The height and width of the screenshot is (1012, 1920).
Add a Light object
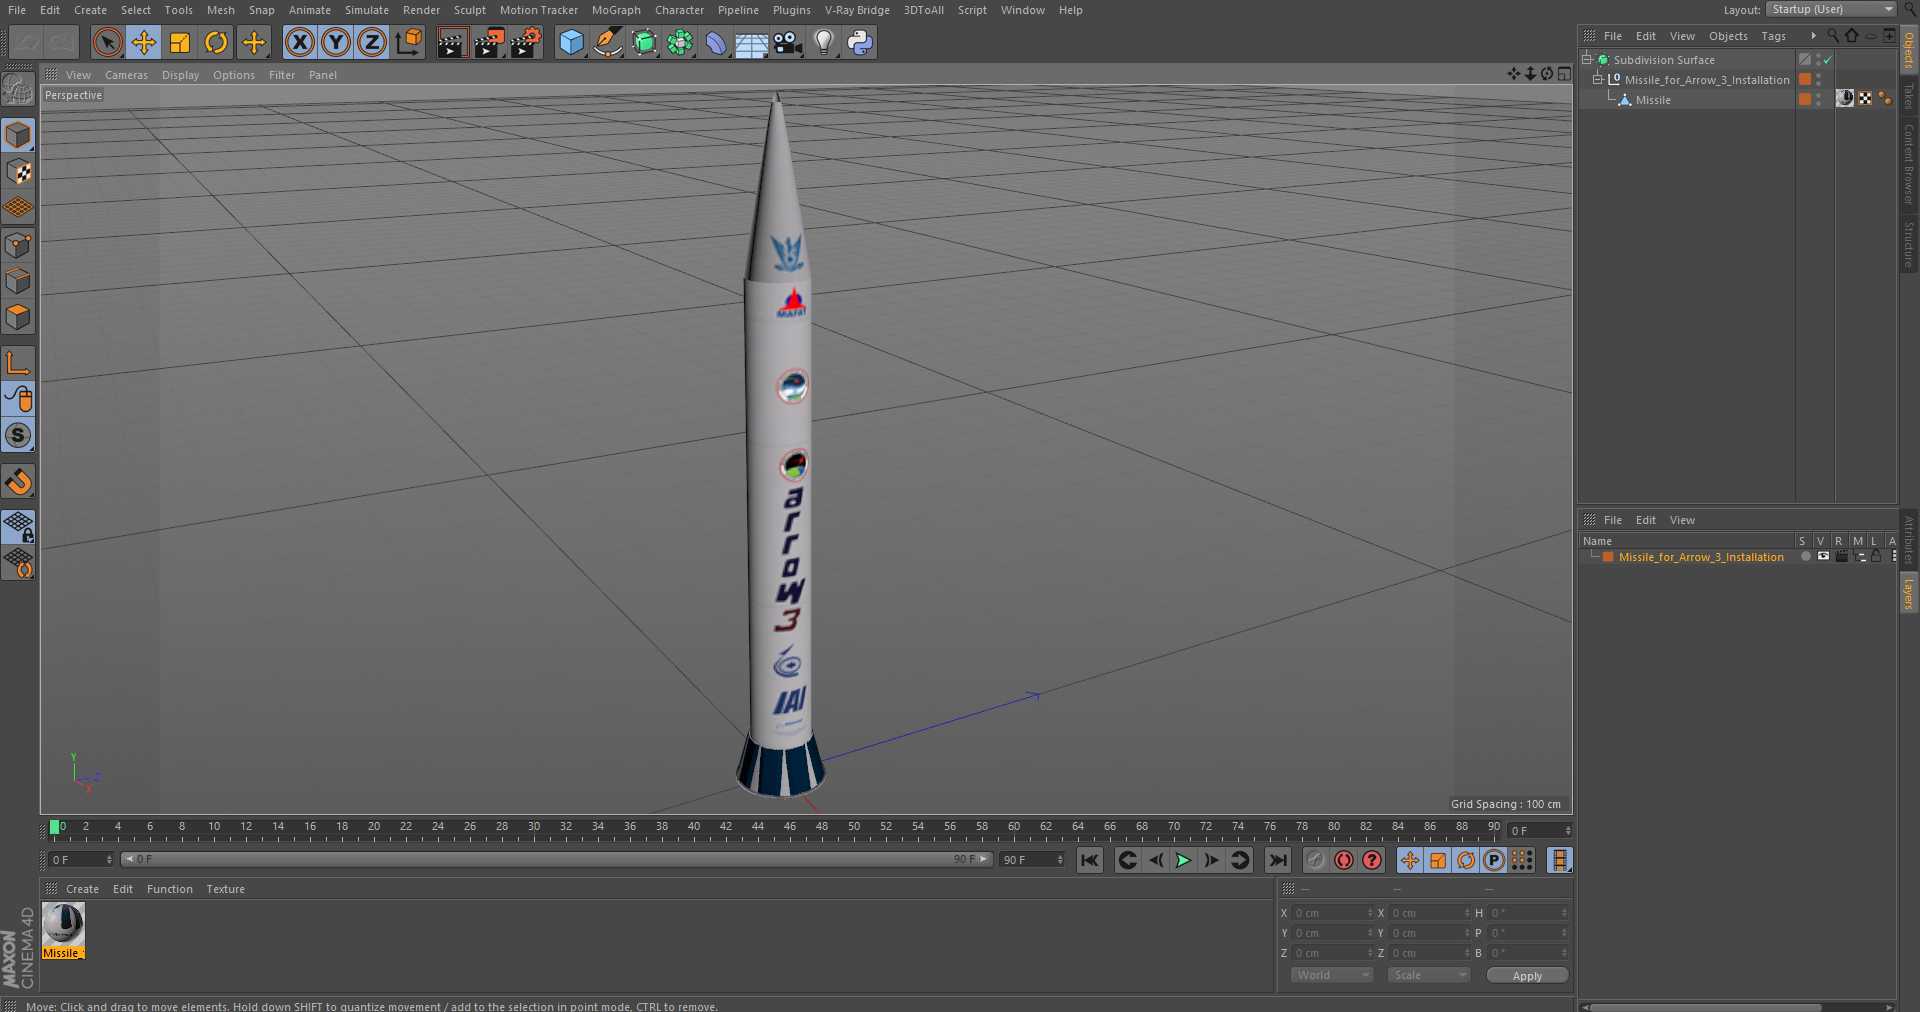click(823, 42)
